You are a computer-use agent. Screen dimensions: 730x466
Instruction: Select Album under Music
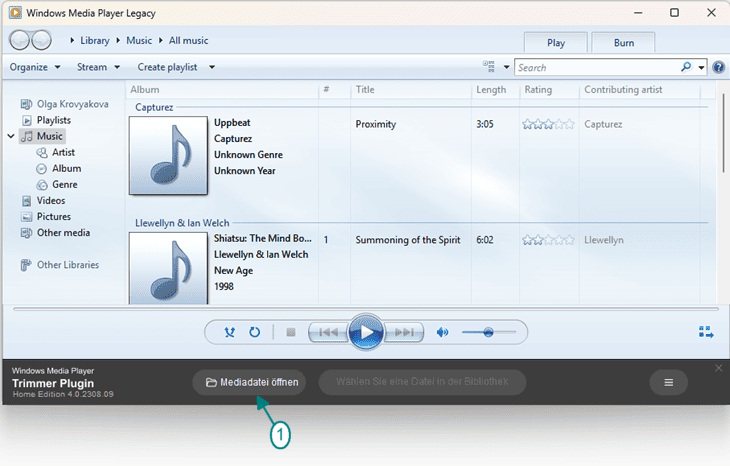pyautogui.click(x=59, y=169)
